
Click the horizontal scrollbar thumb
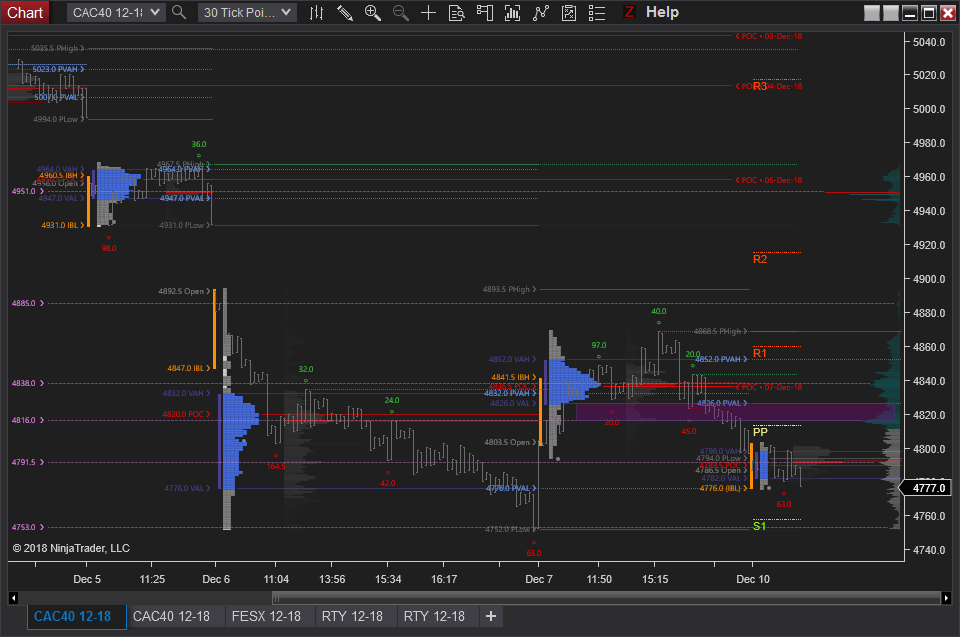tap(606, 598)
